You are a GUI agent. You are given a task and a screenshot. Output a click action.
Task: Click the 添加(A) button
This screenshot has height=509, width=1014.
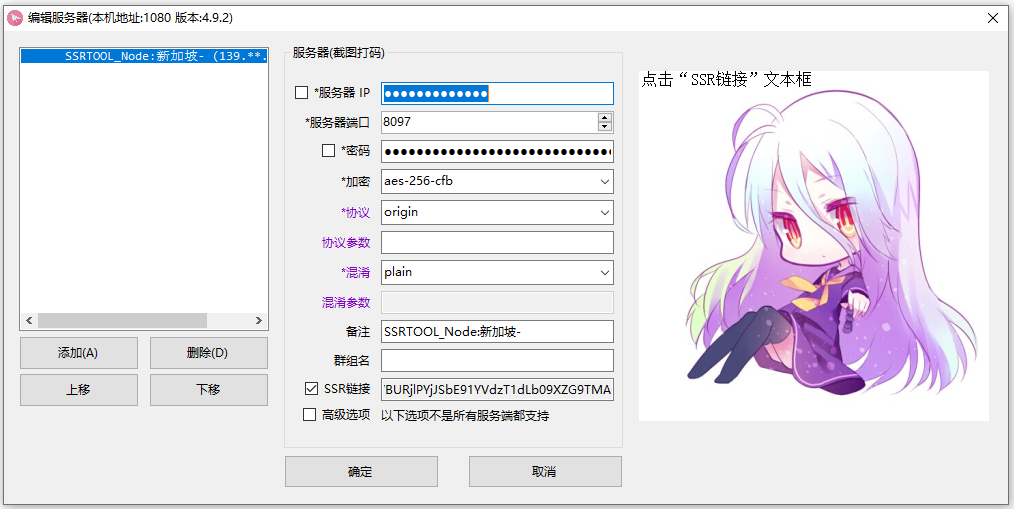pyautogui.click(x=79, y=353)
